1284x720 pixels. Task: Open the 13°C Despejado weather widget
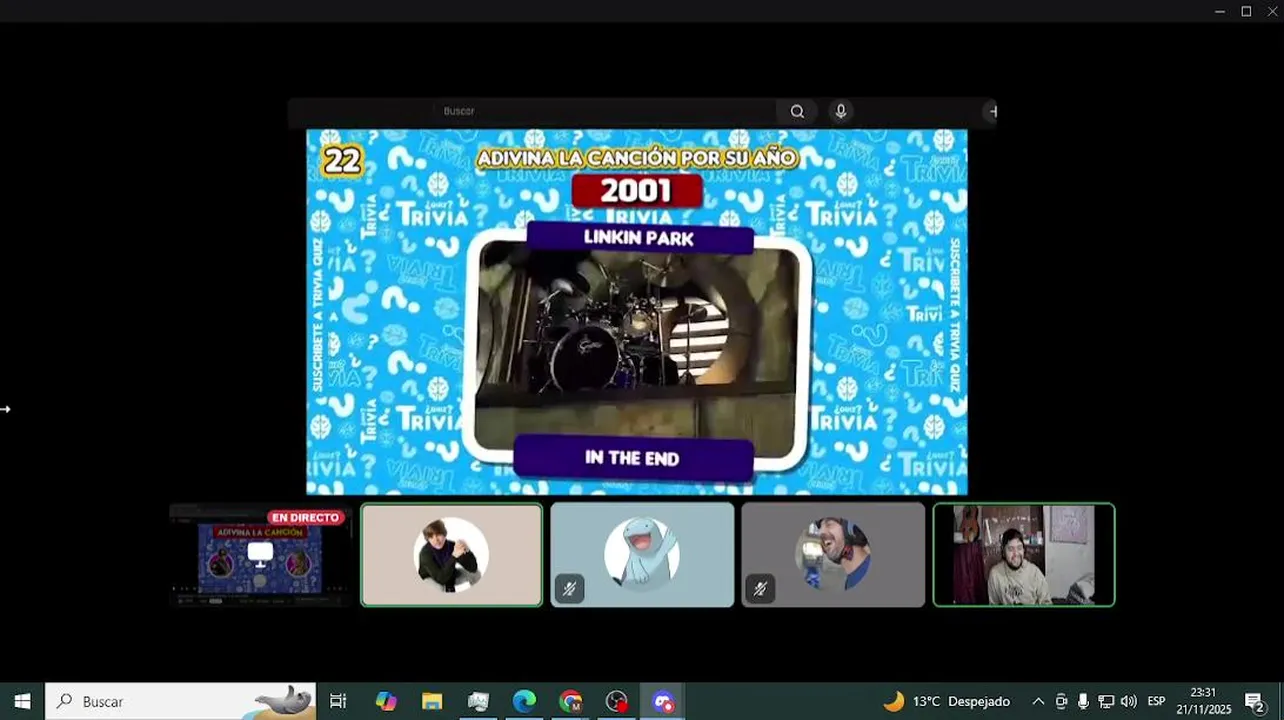(947, 701)
